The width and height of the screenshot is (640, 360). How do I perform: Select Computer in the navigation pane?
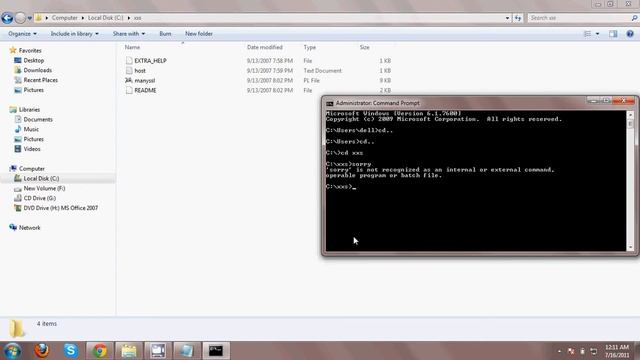(x=32, y=169)
